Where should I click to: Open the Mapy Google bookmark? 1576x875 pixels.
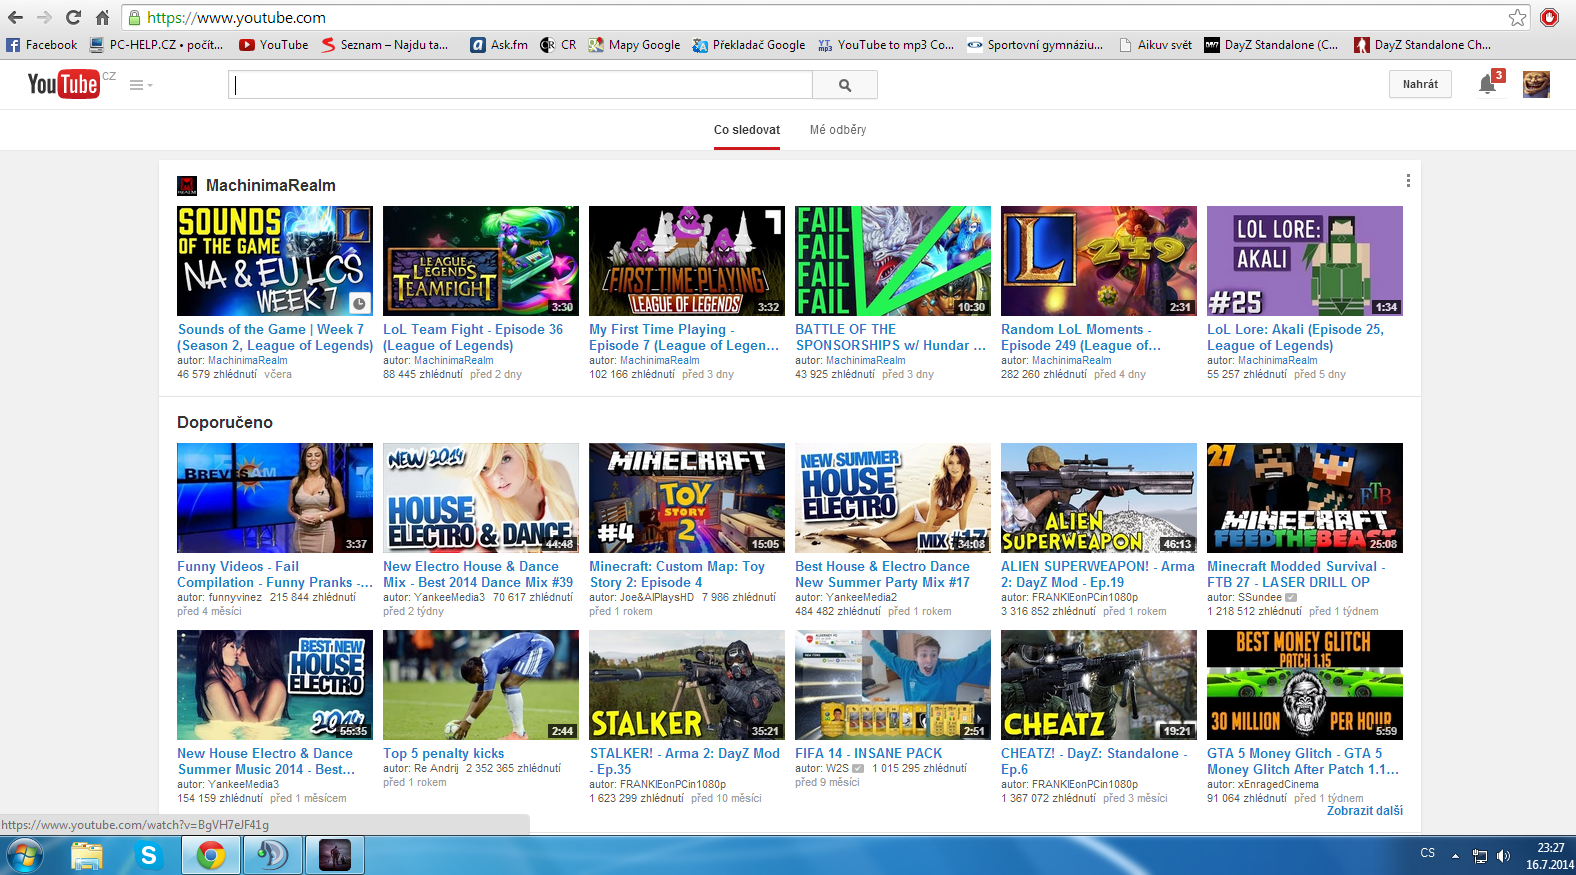(634, 45)
